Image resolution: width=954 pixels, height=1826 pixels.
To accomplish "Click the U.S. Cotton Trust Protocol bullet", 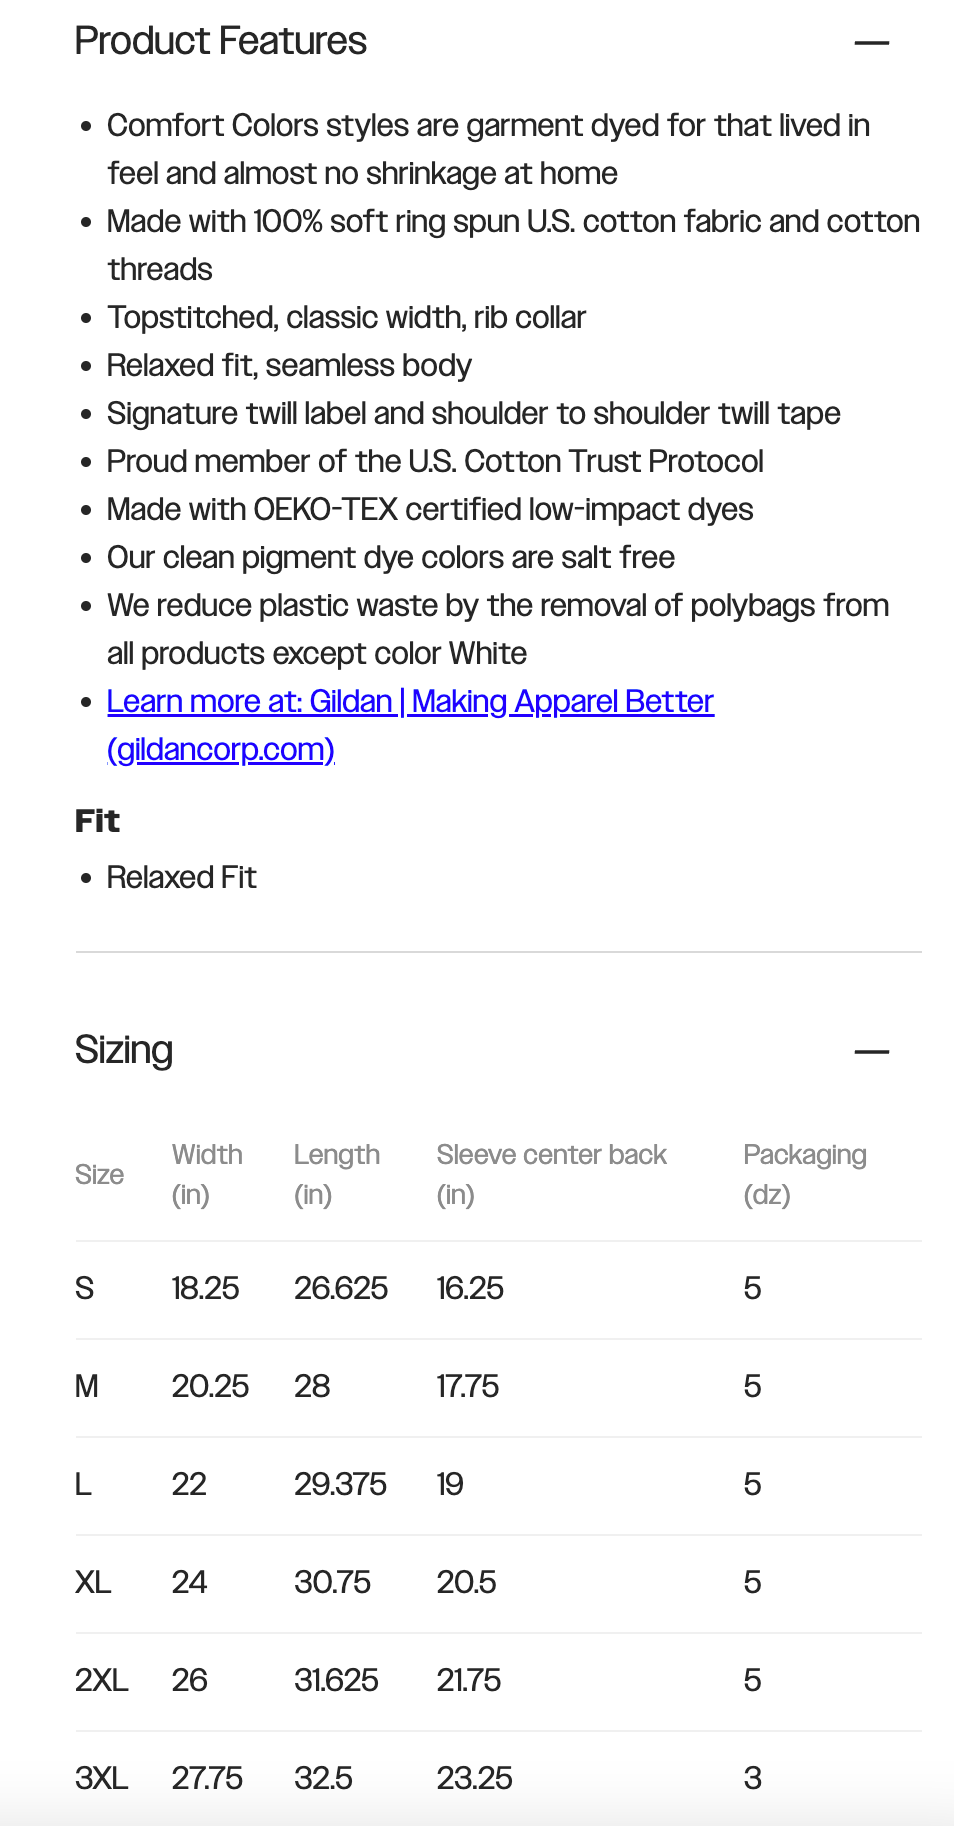I will (435, 462).
